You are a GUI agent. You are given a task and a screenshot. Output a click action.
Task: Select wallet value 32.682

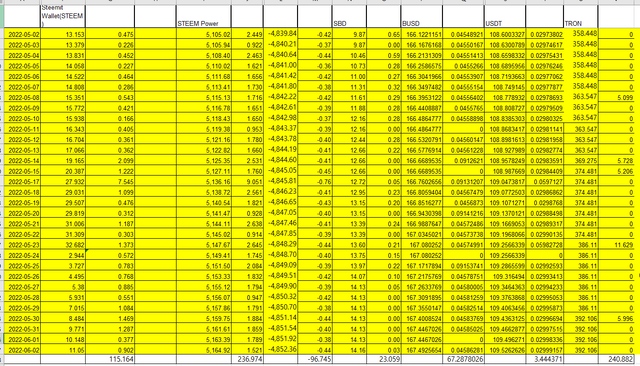(x=63, y=245)
